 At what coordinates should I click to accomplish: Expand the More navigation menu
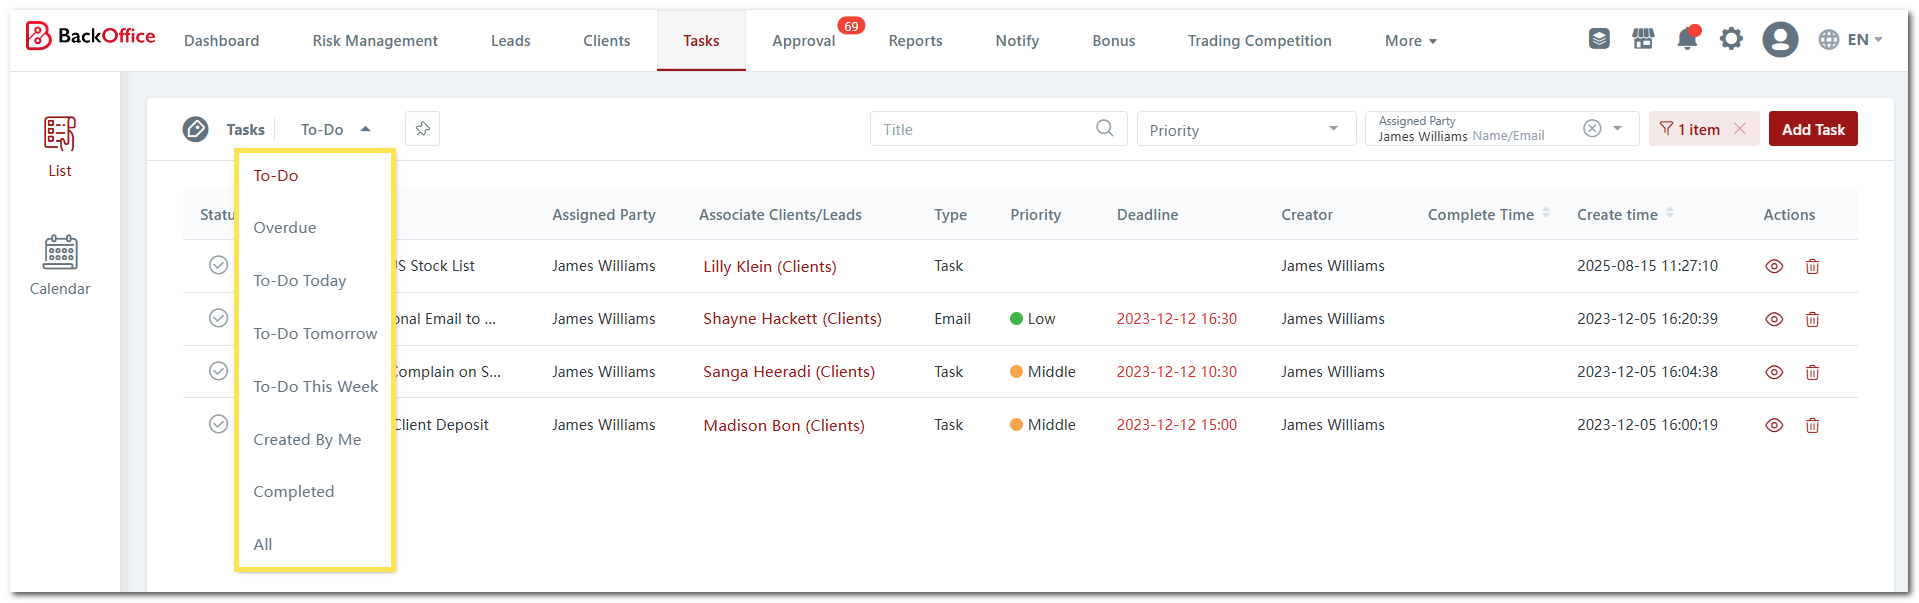click(x=1410, y=41)
